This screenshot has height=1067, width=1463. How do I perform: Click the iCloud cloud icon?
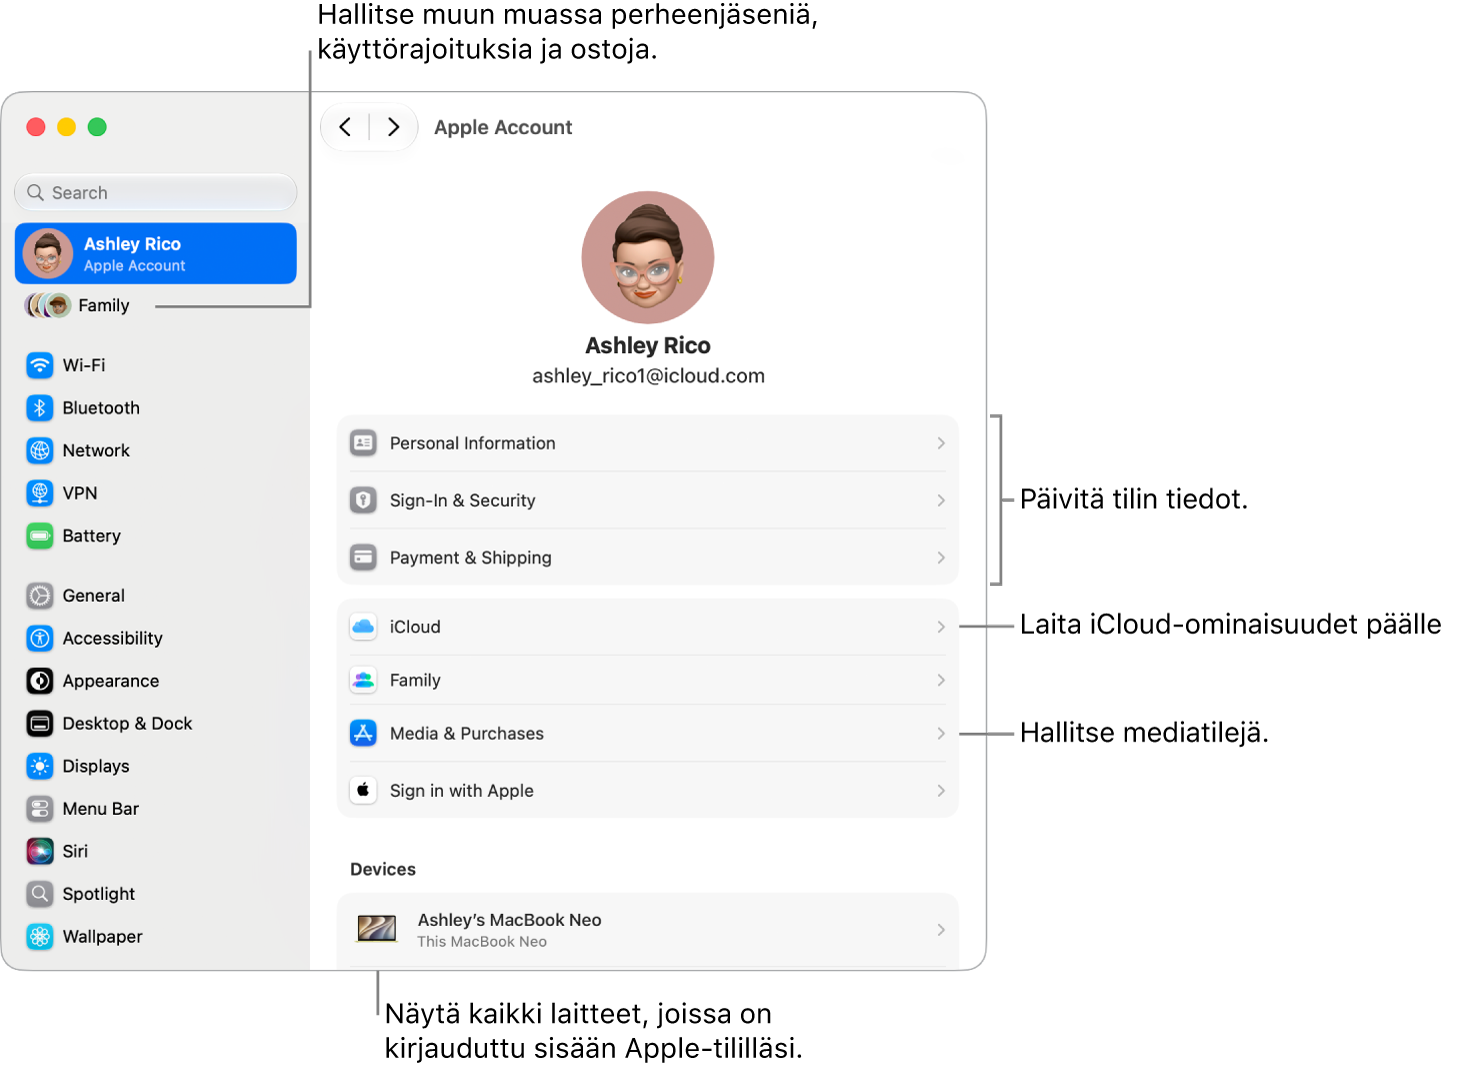point(363,627)
